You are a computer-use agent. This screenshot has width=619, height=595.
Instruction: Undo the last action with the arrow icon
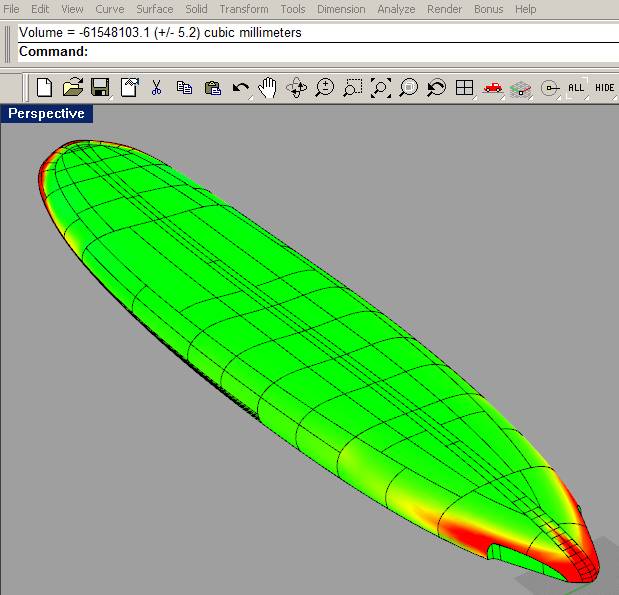[240, 88]
